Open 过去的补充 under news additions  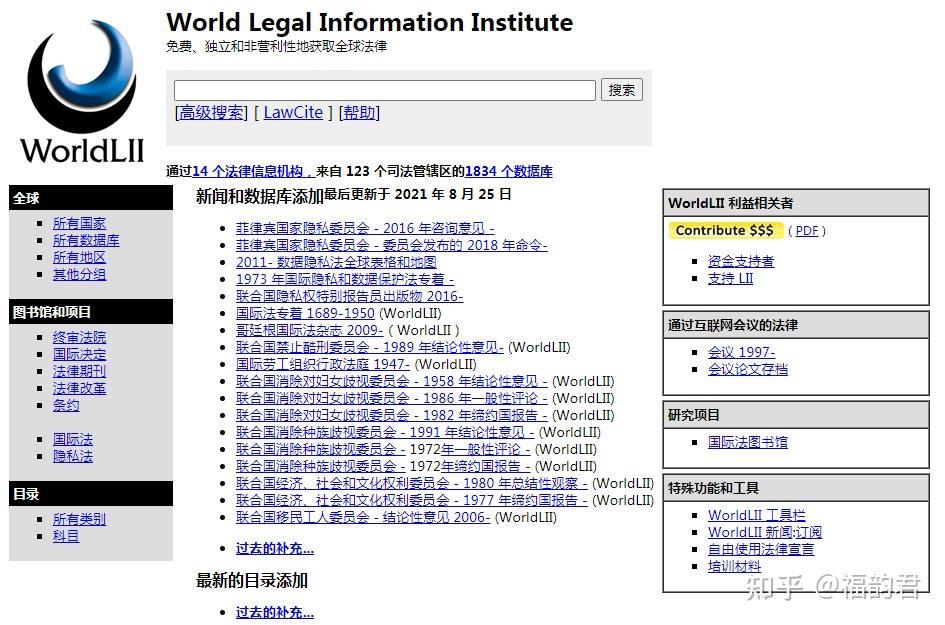[x=273, y=548]
